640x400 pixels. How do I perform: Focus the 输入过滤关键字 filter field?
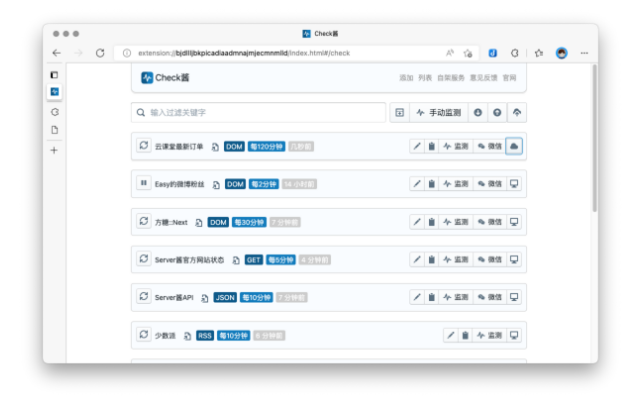[x=258, y=113]
